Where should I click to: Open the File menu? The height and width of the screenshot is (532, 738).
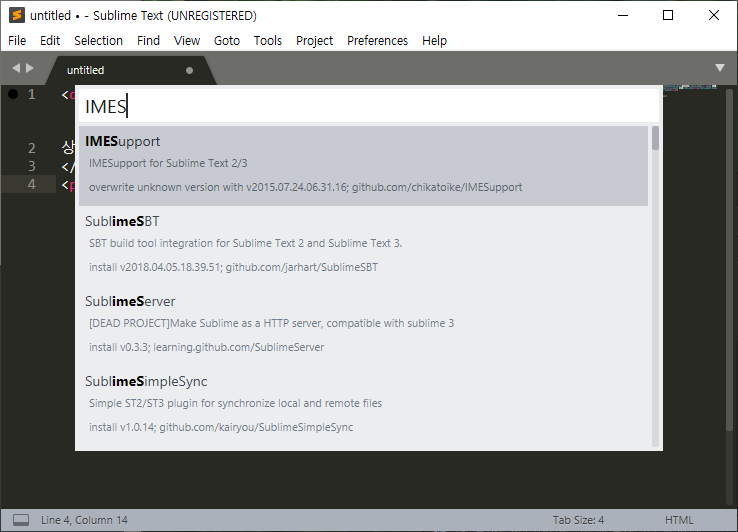click(x=17, y=40)
